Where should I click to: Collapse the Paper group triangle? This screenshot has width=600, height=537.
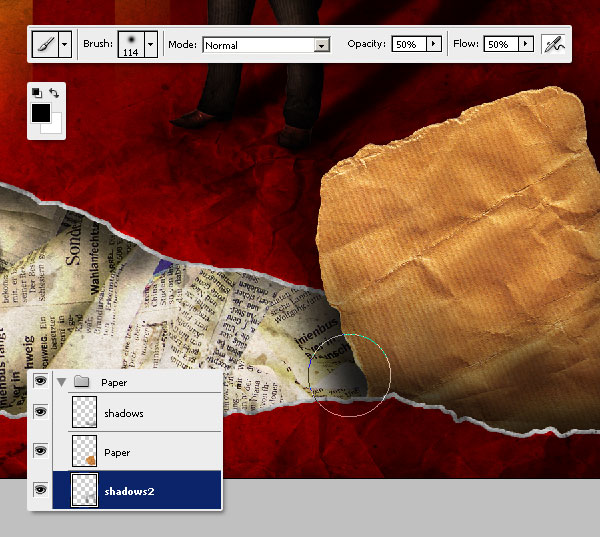62,382
